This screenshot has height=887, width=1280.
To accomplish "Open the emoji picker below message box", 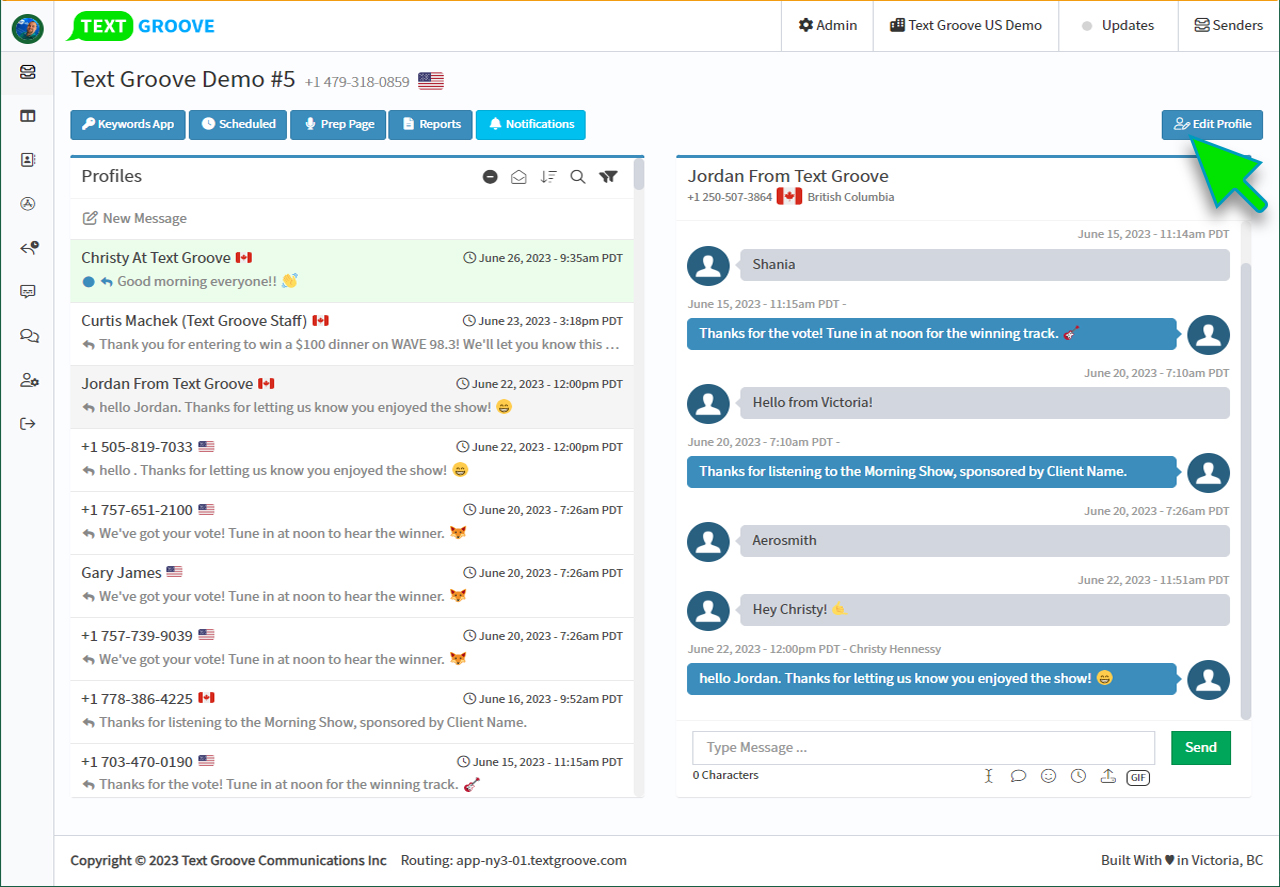I will tap(1048, 776).
